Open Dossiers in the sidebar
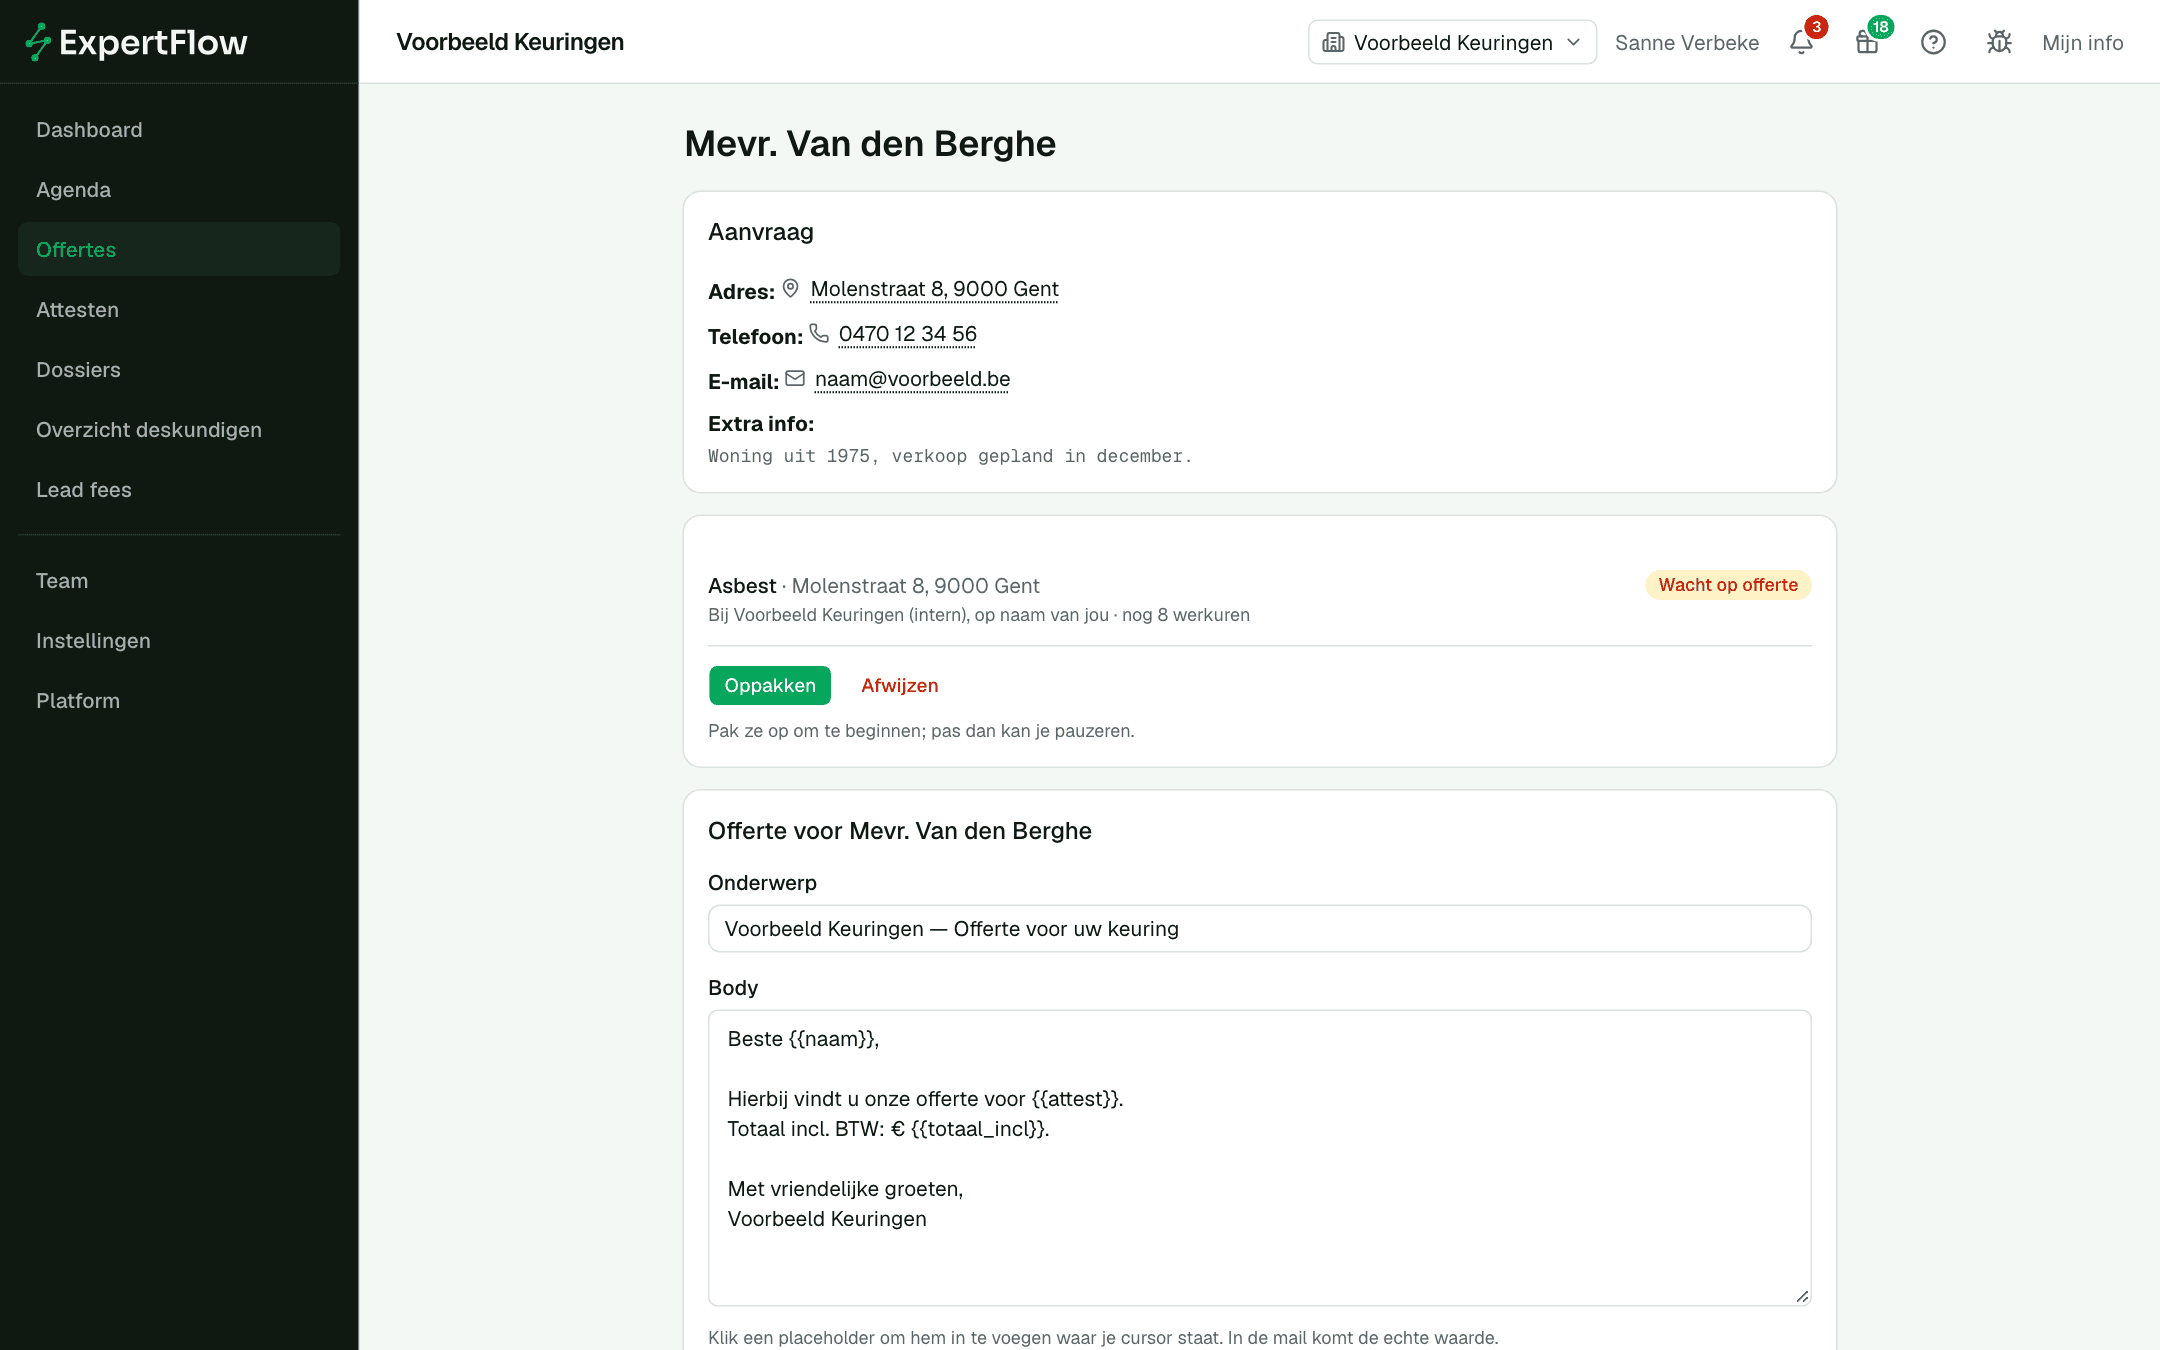 click(179, 370)
